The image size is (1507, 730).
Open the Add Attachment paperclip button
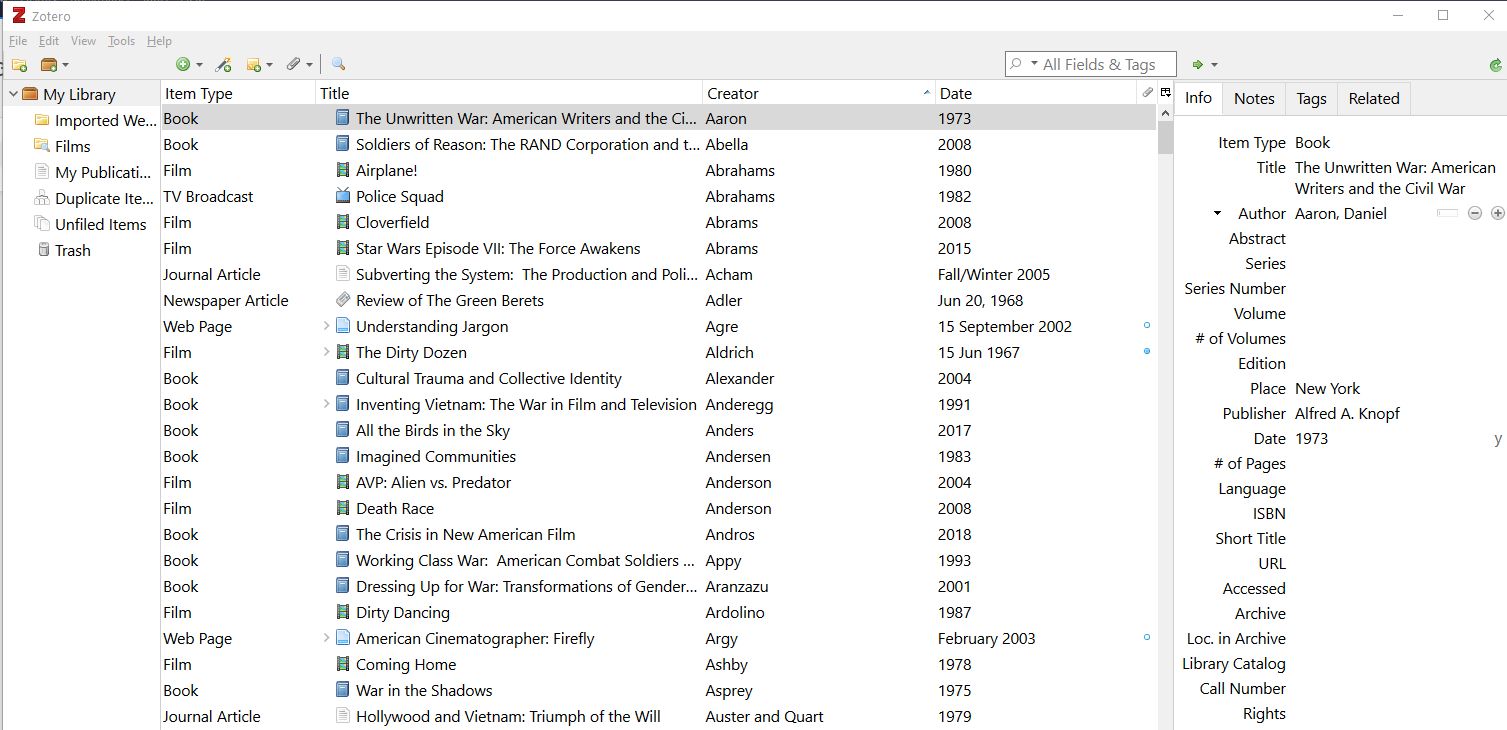pyautogui.click(x=299, y=65)
